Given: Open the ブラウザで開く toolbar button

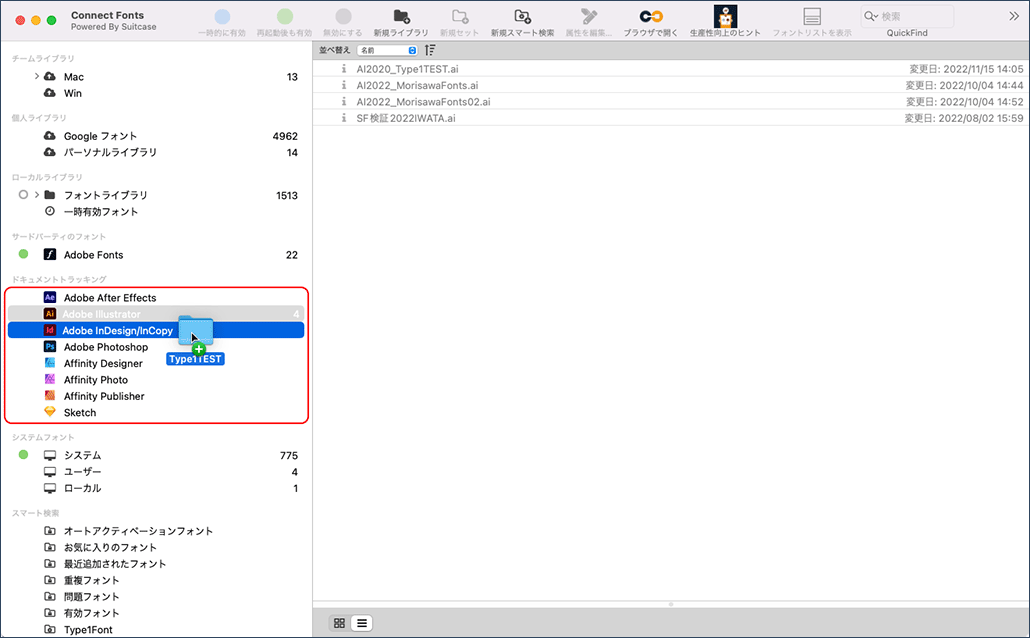Looking at the screenshot, I should [651, 16].
